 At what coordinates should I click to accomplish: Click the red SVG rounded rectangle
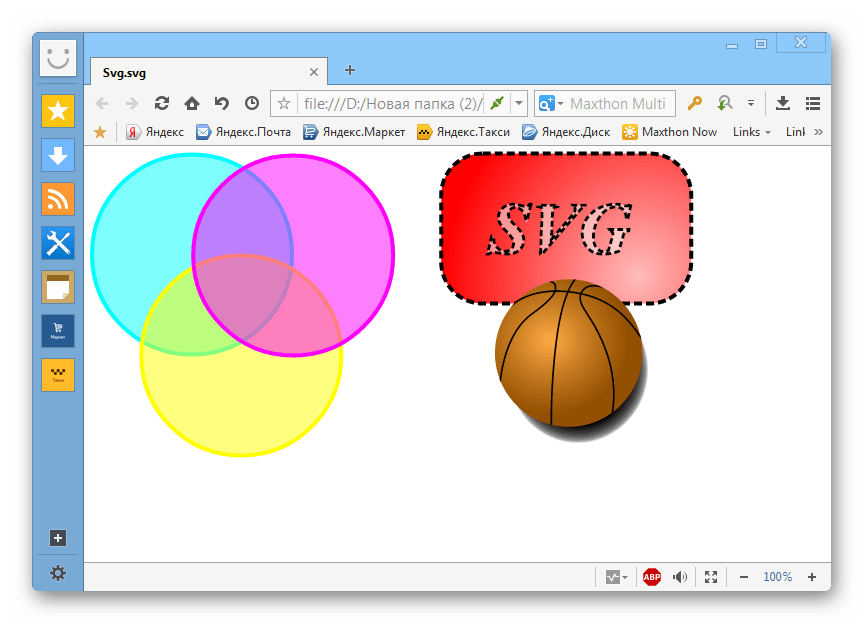(566, 228)
